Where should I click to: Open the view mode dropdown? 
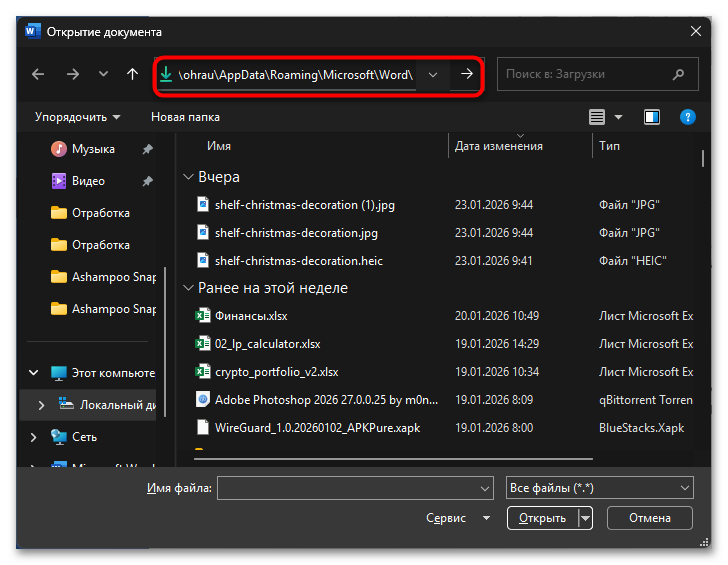(x=618, y=117)
